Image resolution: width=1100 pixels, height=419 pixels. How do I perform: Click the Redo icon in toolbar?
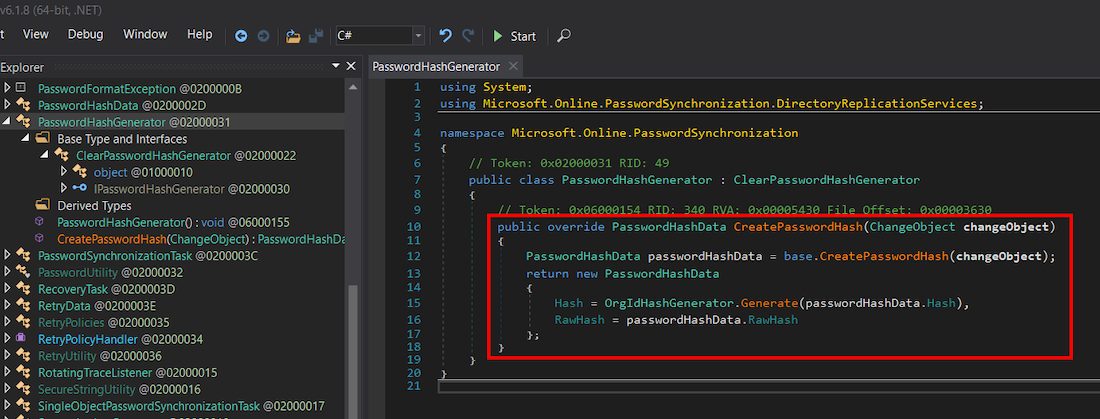point(468,36)
